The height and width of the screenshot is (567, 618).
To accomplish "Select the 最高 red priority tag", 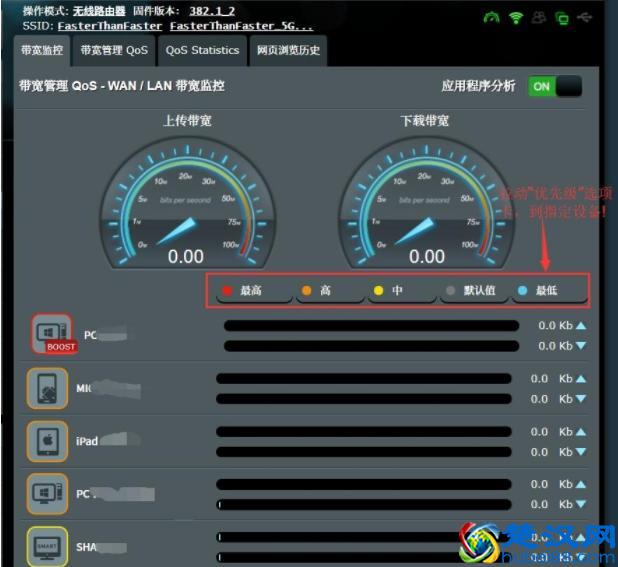I will pos(254,291).
